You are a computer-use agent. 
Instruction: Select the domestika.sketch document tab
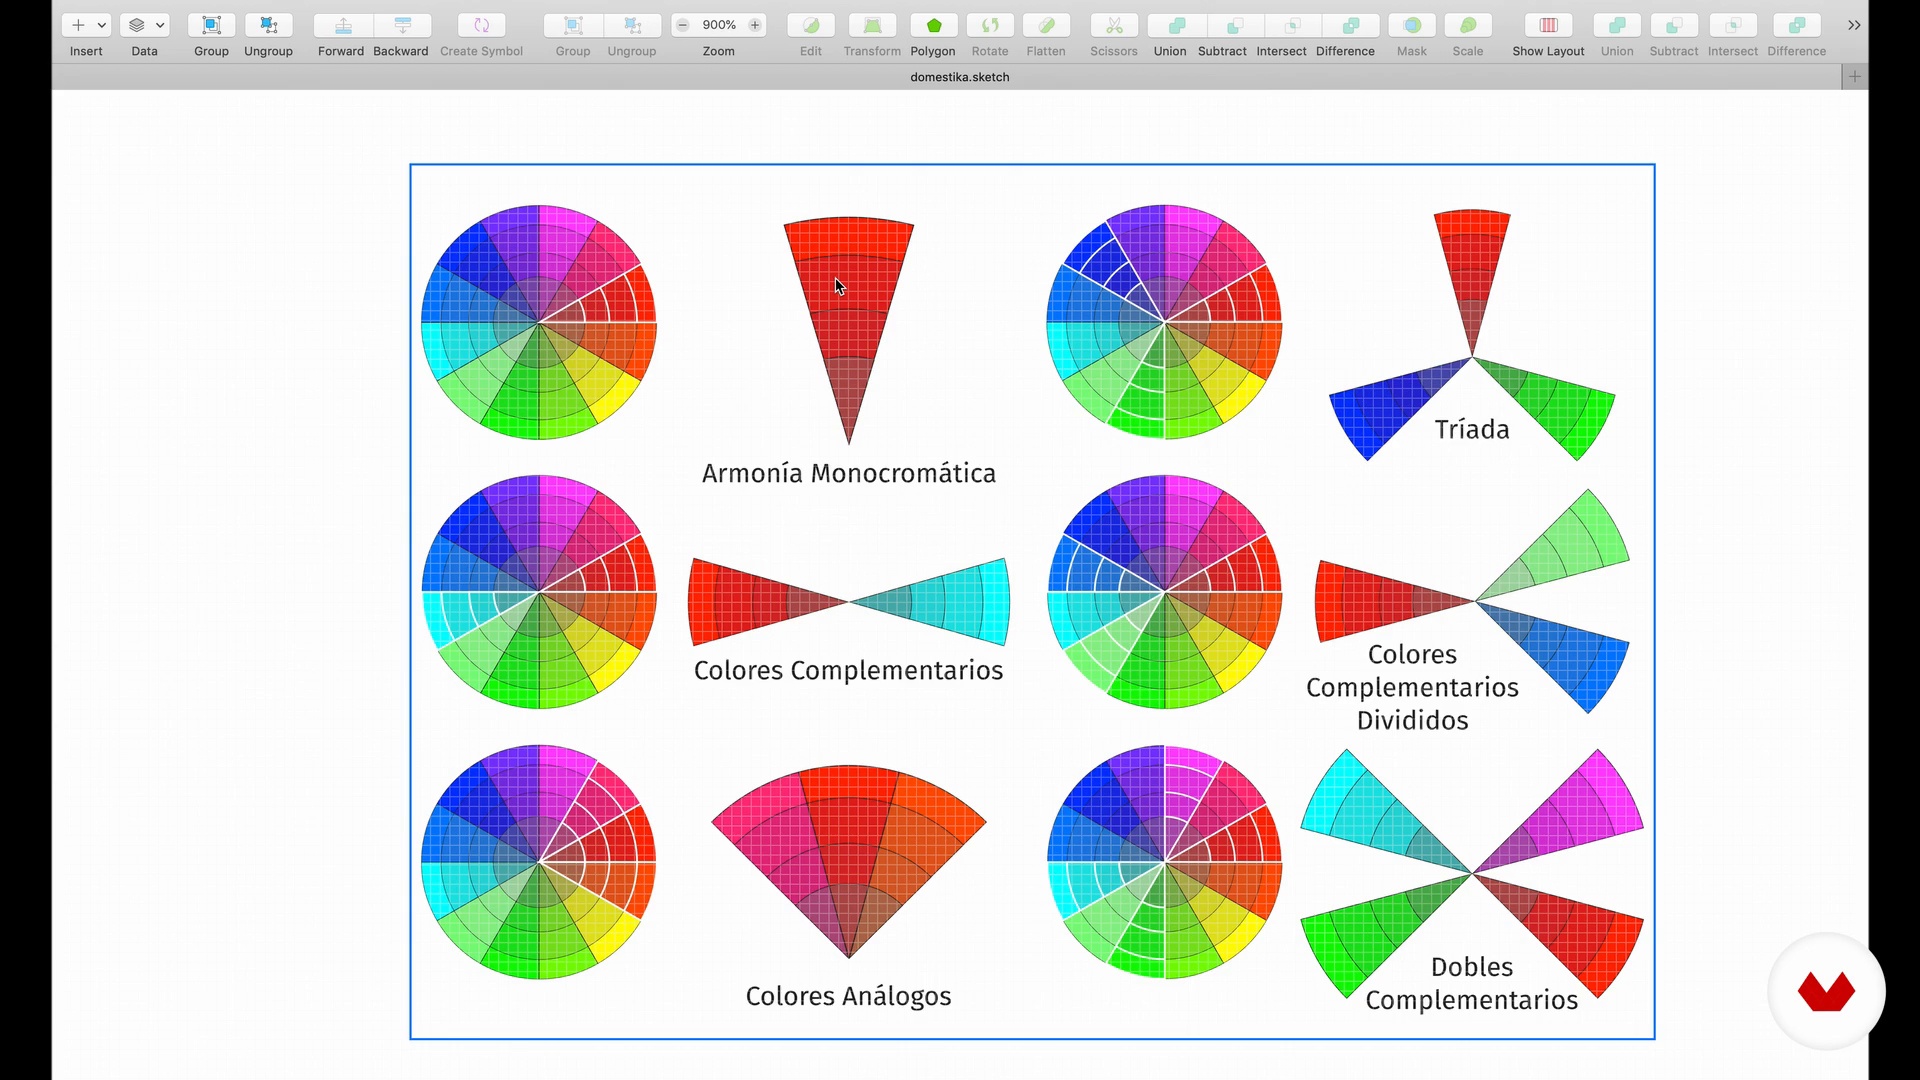959,77
